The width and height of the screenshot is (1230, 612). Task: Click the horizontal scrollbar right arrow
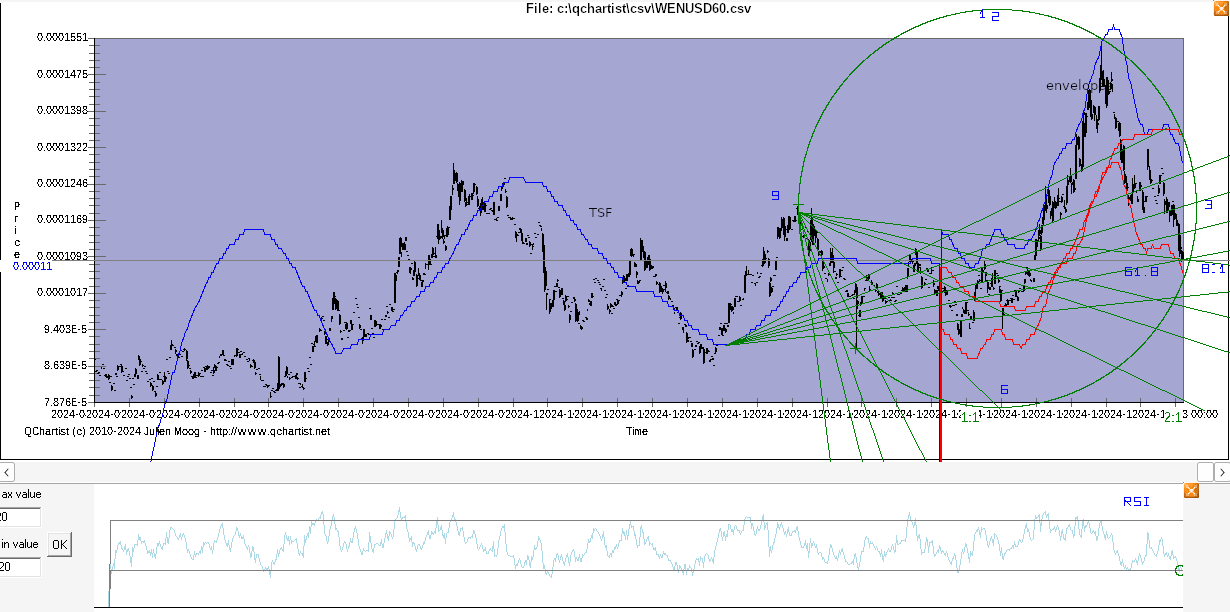[x=1222, y=471]
